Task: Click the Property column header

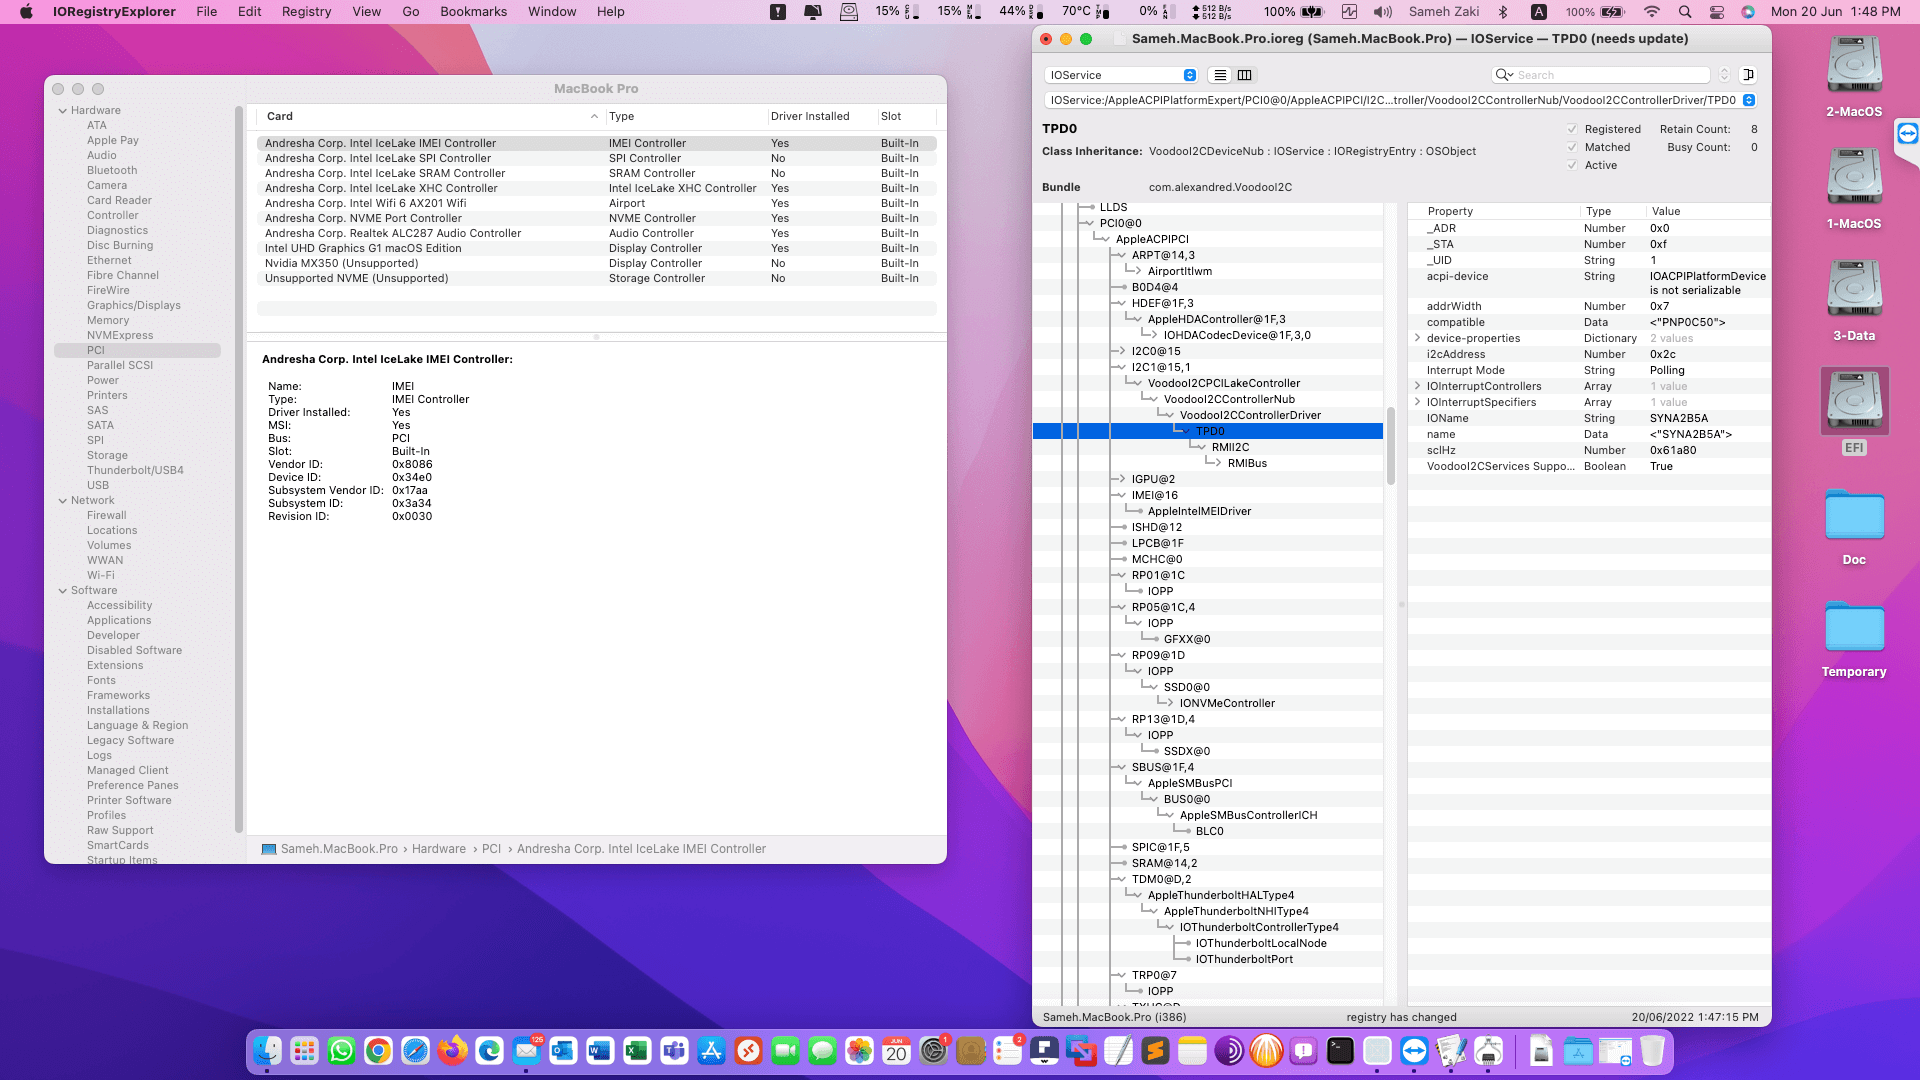Action: click(x=1495, y=211)
